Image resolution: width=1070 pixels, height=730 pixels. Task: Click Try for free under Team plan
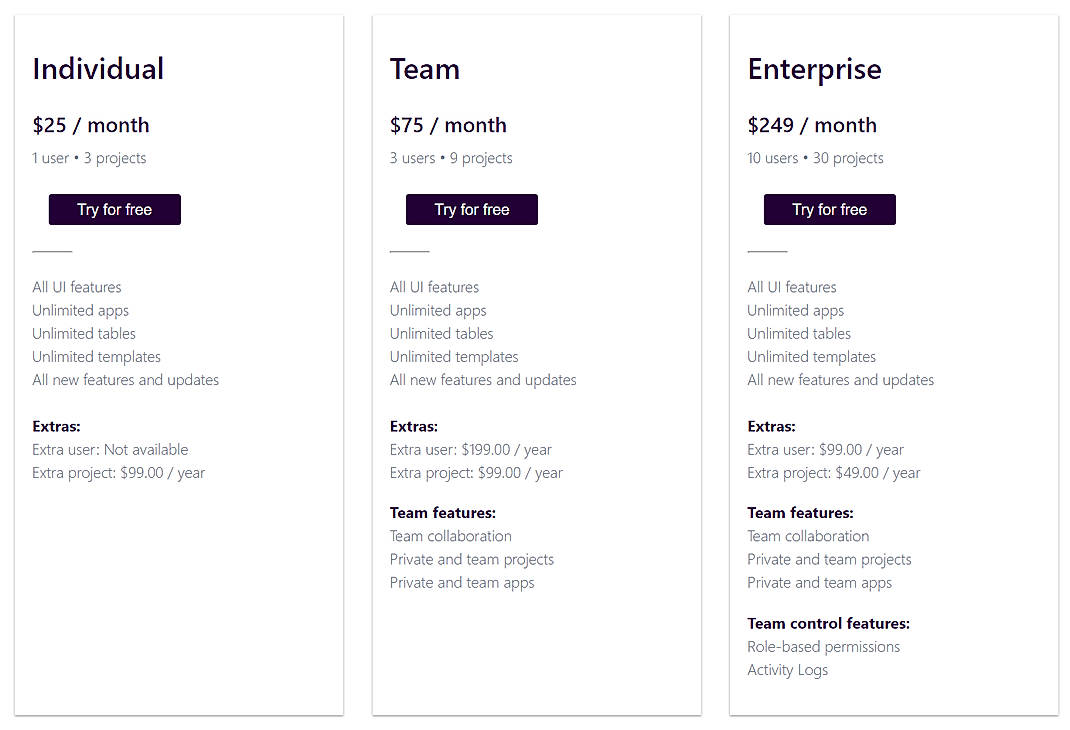tap(471, 209)
